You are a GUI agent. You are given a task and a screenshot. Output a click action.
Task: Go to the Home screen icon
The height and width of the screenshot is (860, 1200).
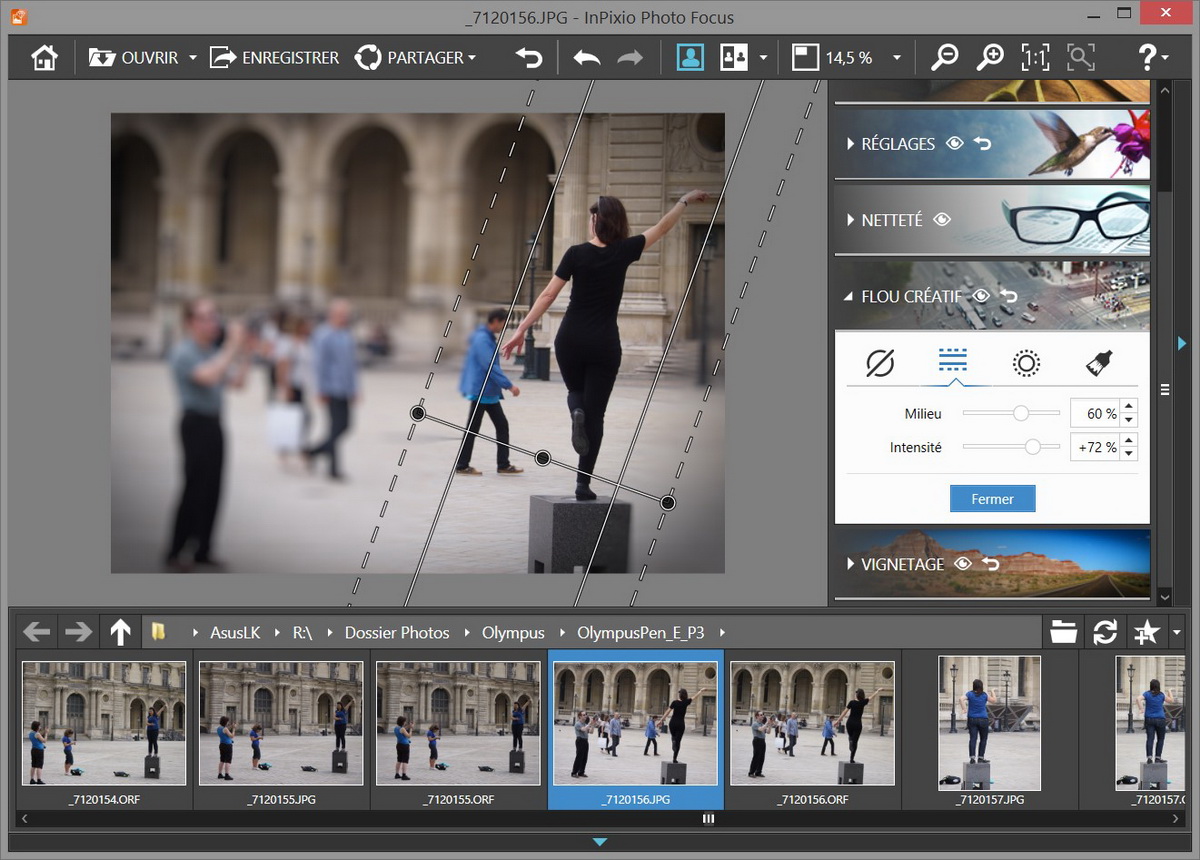click(x=44, y=58)
